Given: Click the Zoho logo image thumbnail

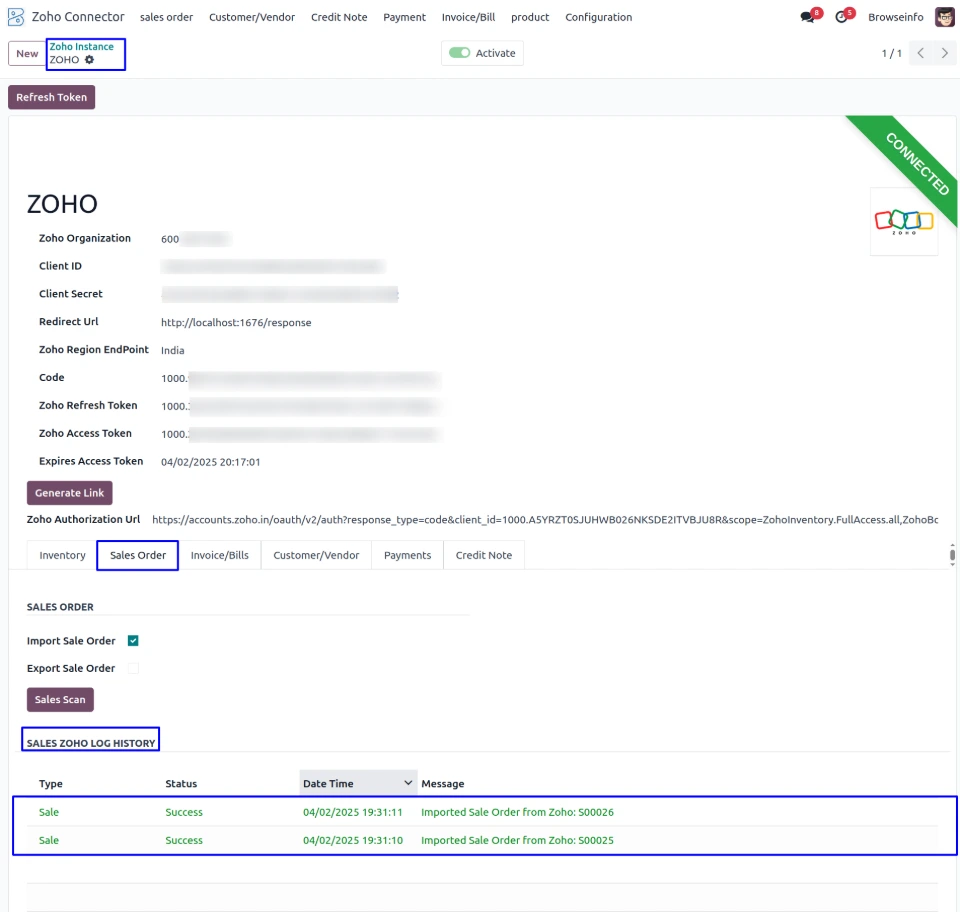Looking at the screenshot, I should coord(904,222).
